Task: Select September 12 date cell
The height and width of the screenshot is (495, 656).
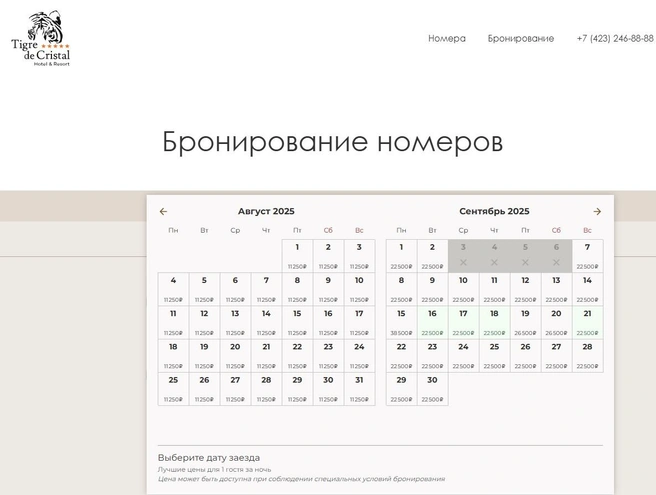Action: click(525, 289)
